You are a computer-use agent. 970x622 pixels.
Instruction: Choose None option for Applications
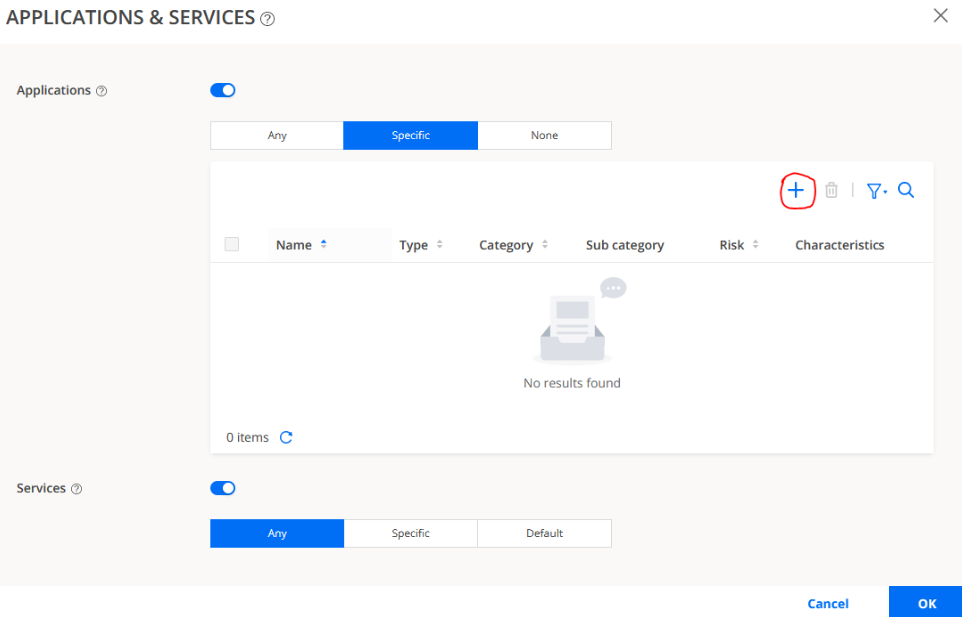pyautogui.click(x=544, y=135)
